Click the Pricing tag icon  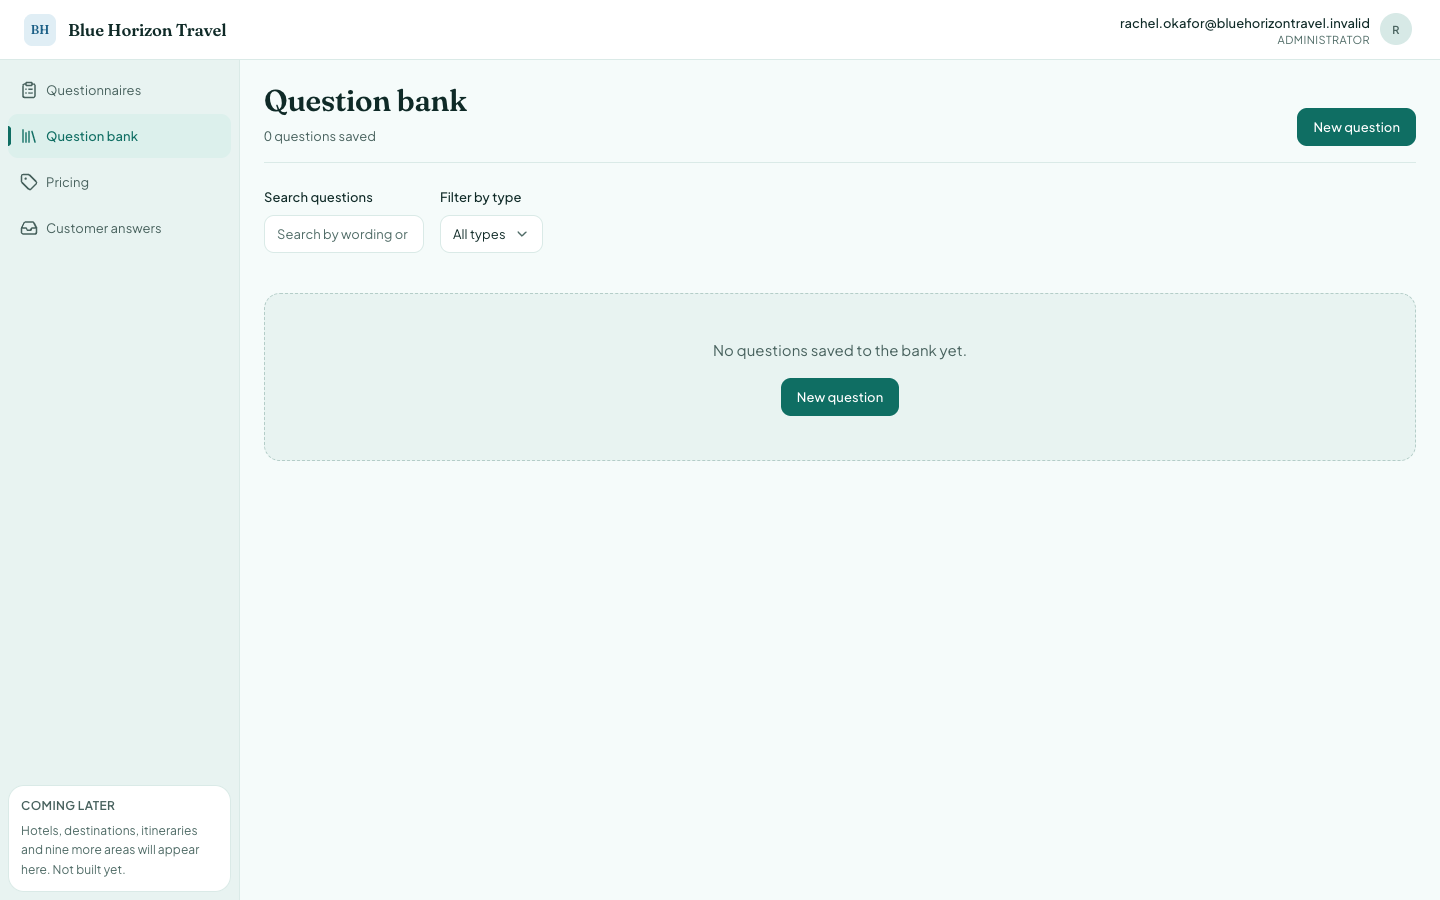[x=29, y=182]
